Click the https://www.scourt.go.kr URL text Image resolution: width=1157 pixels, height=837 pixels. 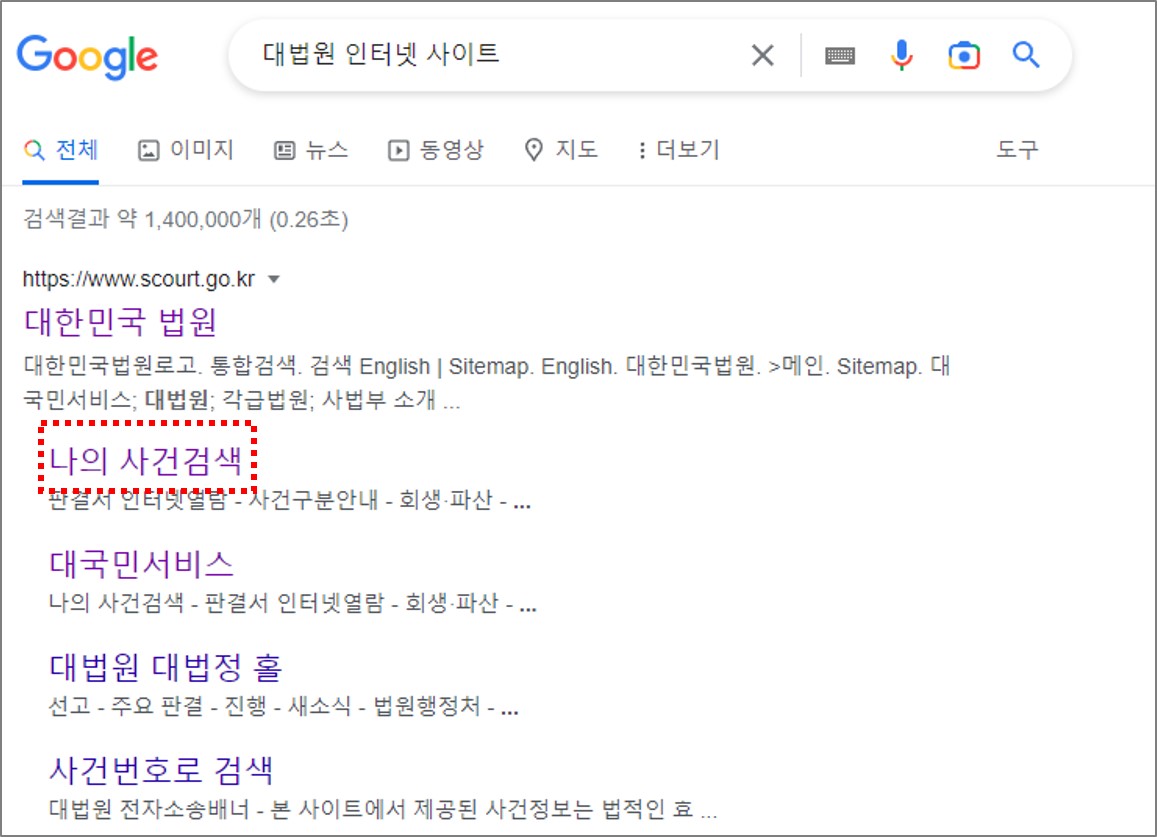[139, 279]
